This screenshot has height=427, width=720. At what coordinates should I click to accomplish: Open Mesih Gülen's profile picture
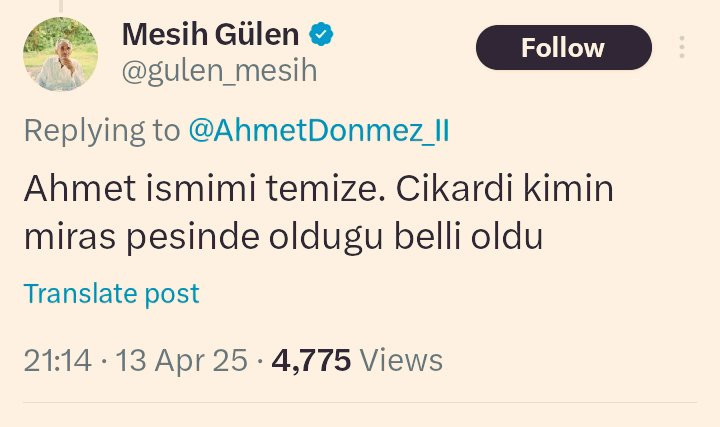(x=60, y=54)
